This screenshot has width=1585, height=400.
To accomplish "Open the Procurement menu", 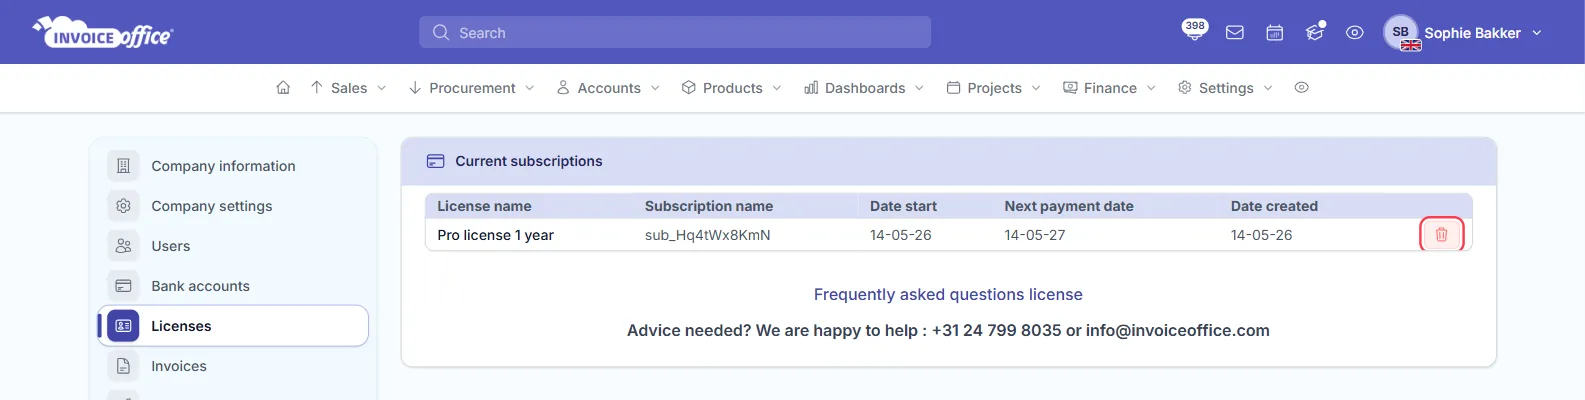I will click(x=471, y=88).
